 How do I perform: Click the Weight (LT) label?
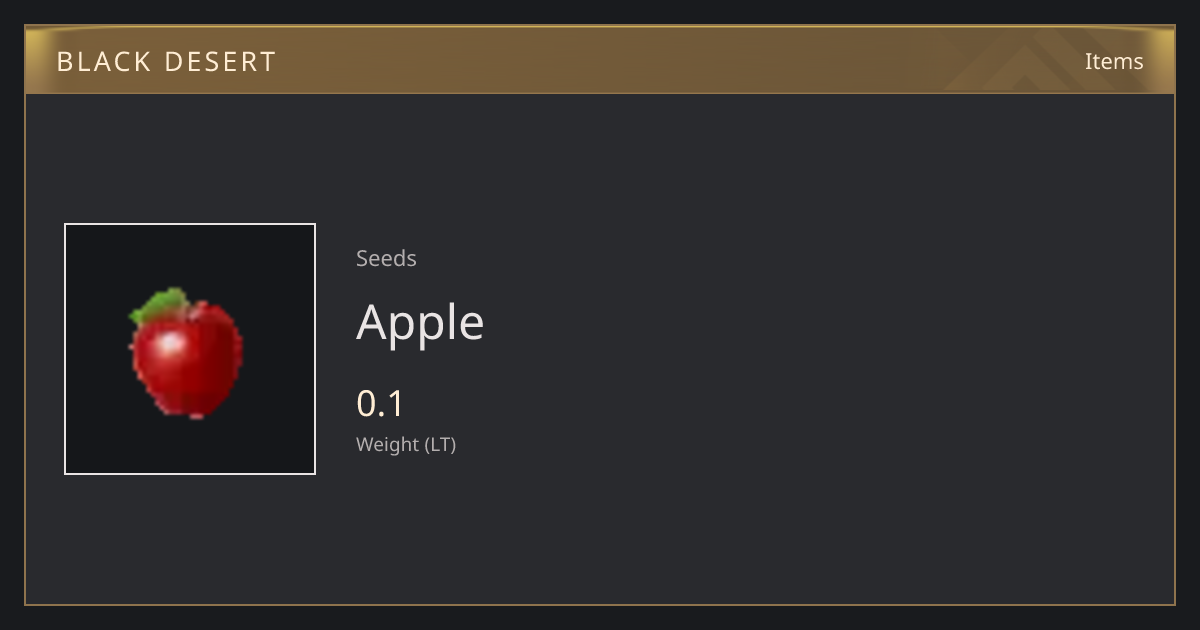point(406,445)
